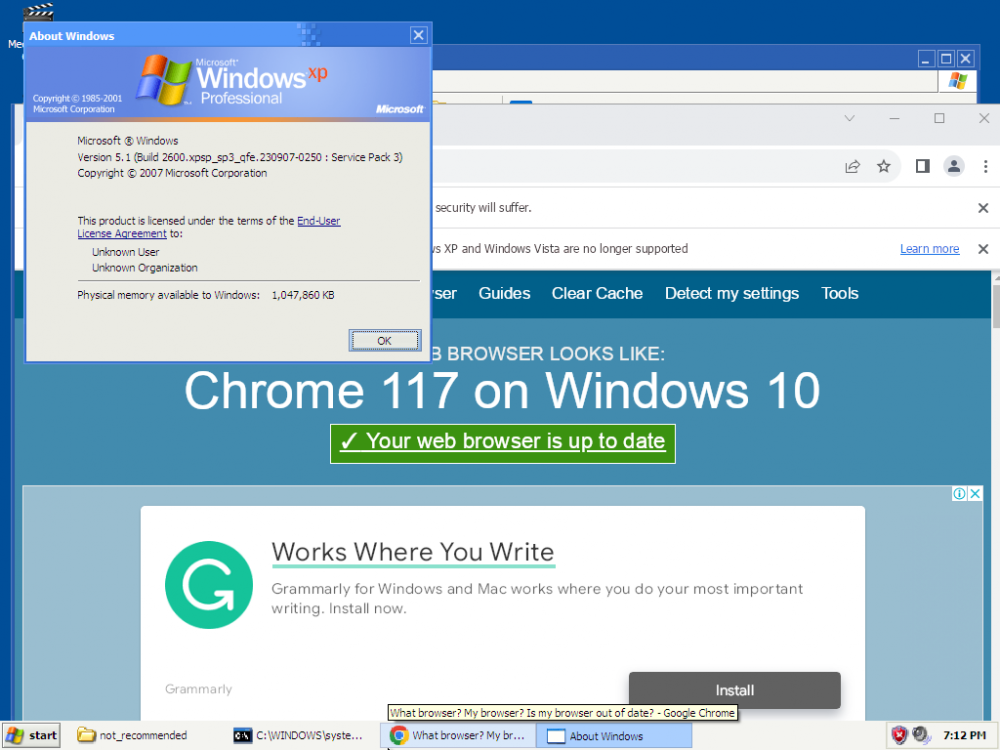Open the Guides navigation item
This screenshot has width=1000, height=750.
coord(504,293)
